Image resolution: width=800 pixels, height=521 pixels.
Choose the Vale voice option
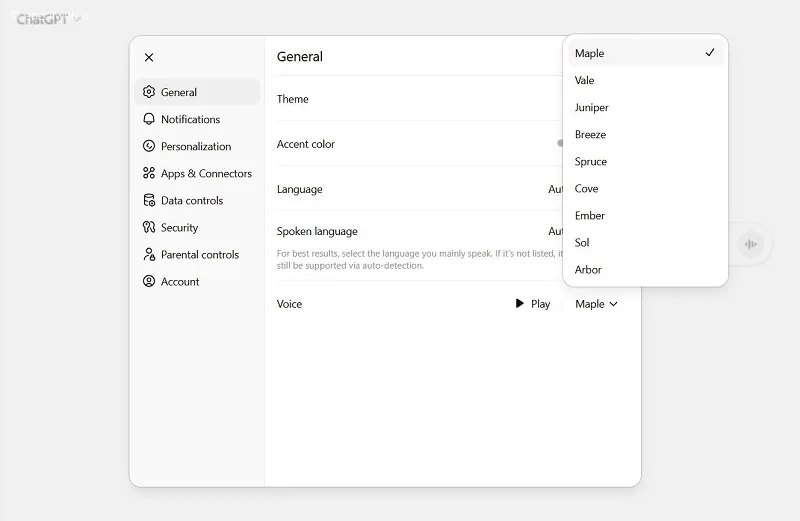coord(585,80)
